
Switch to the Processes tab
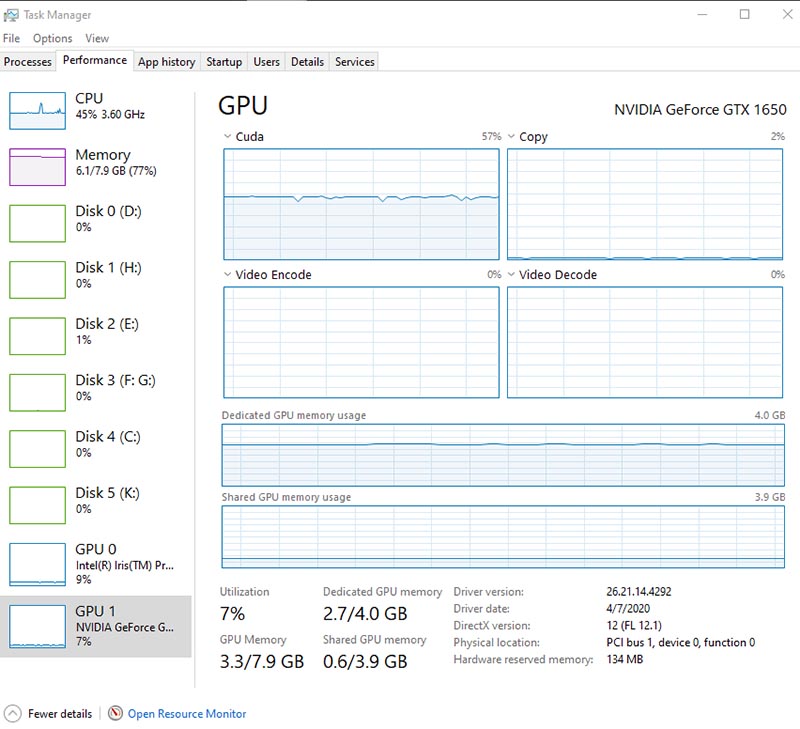28,62
